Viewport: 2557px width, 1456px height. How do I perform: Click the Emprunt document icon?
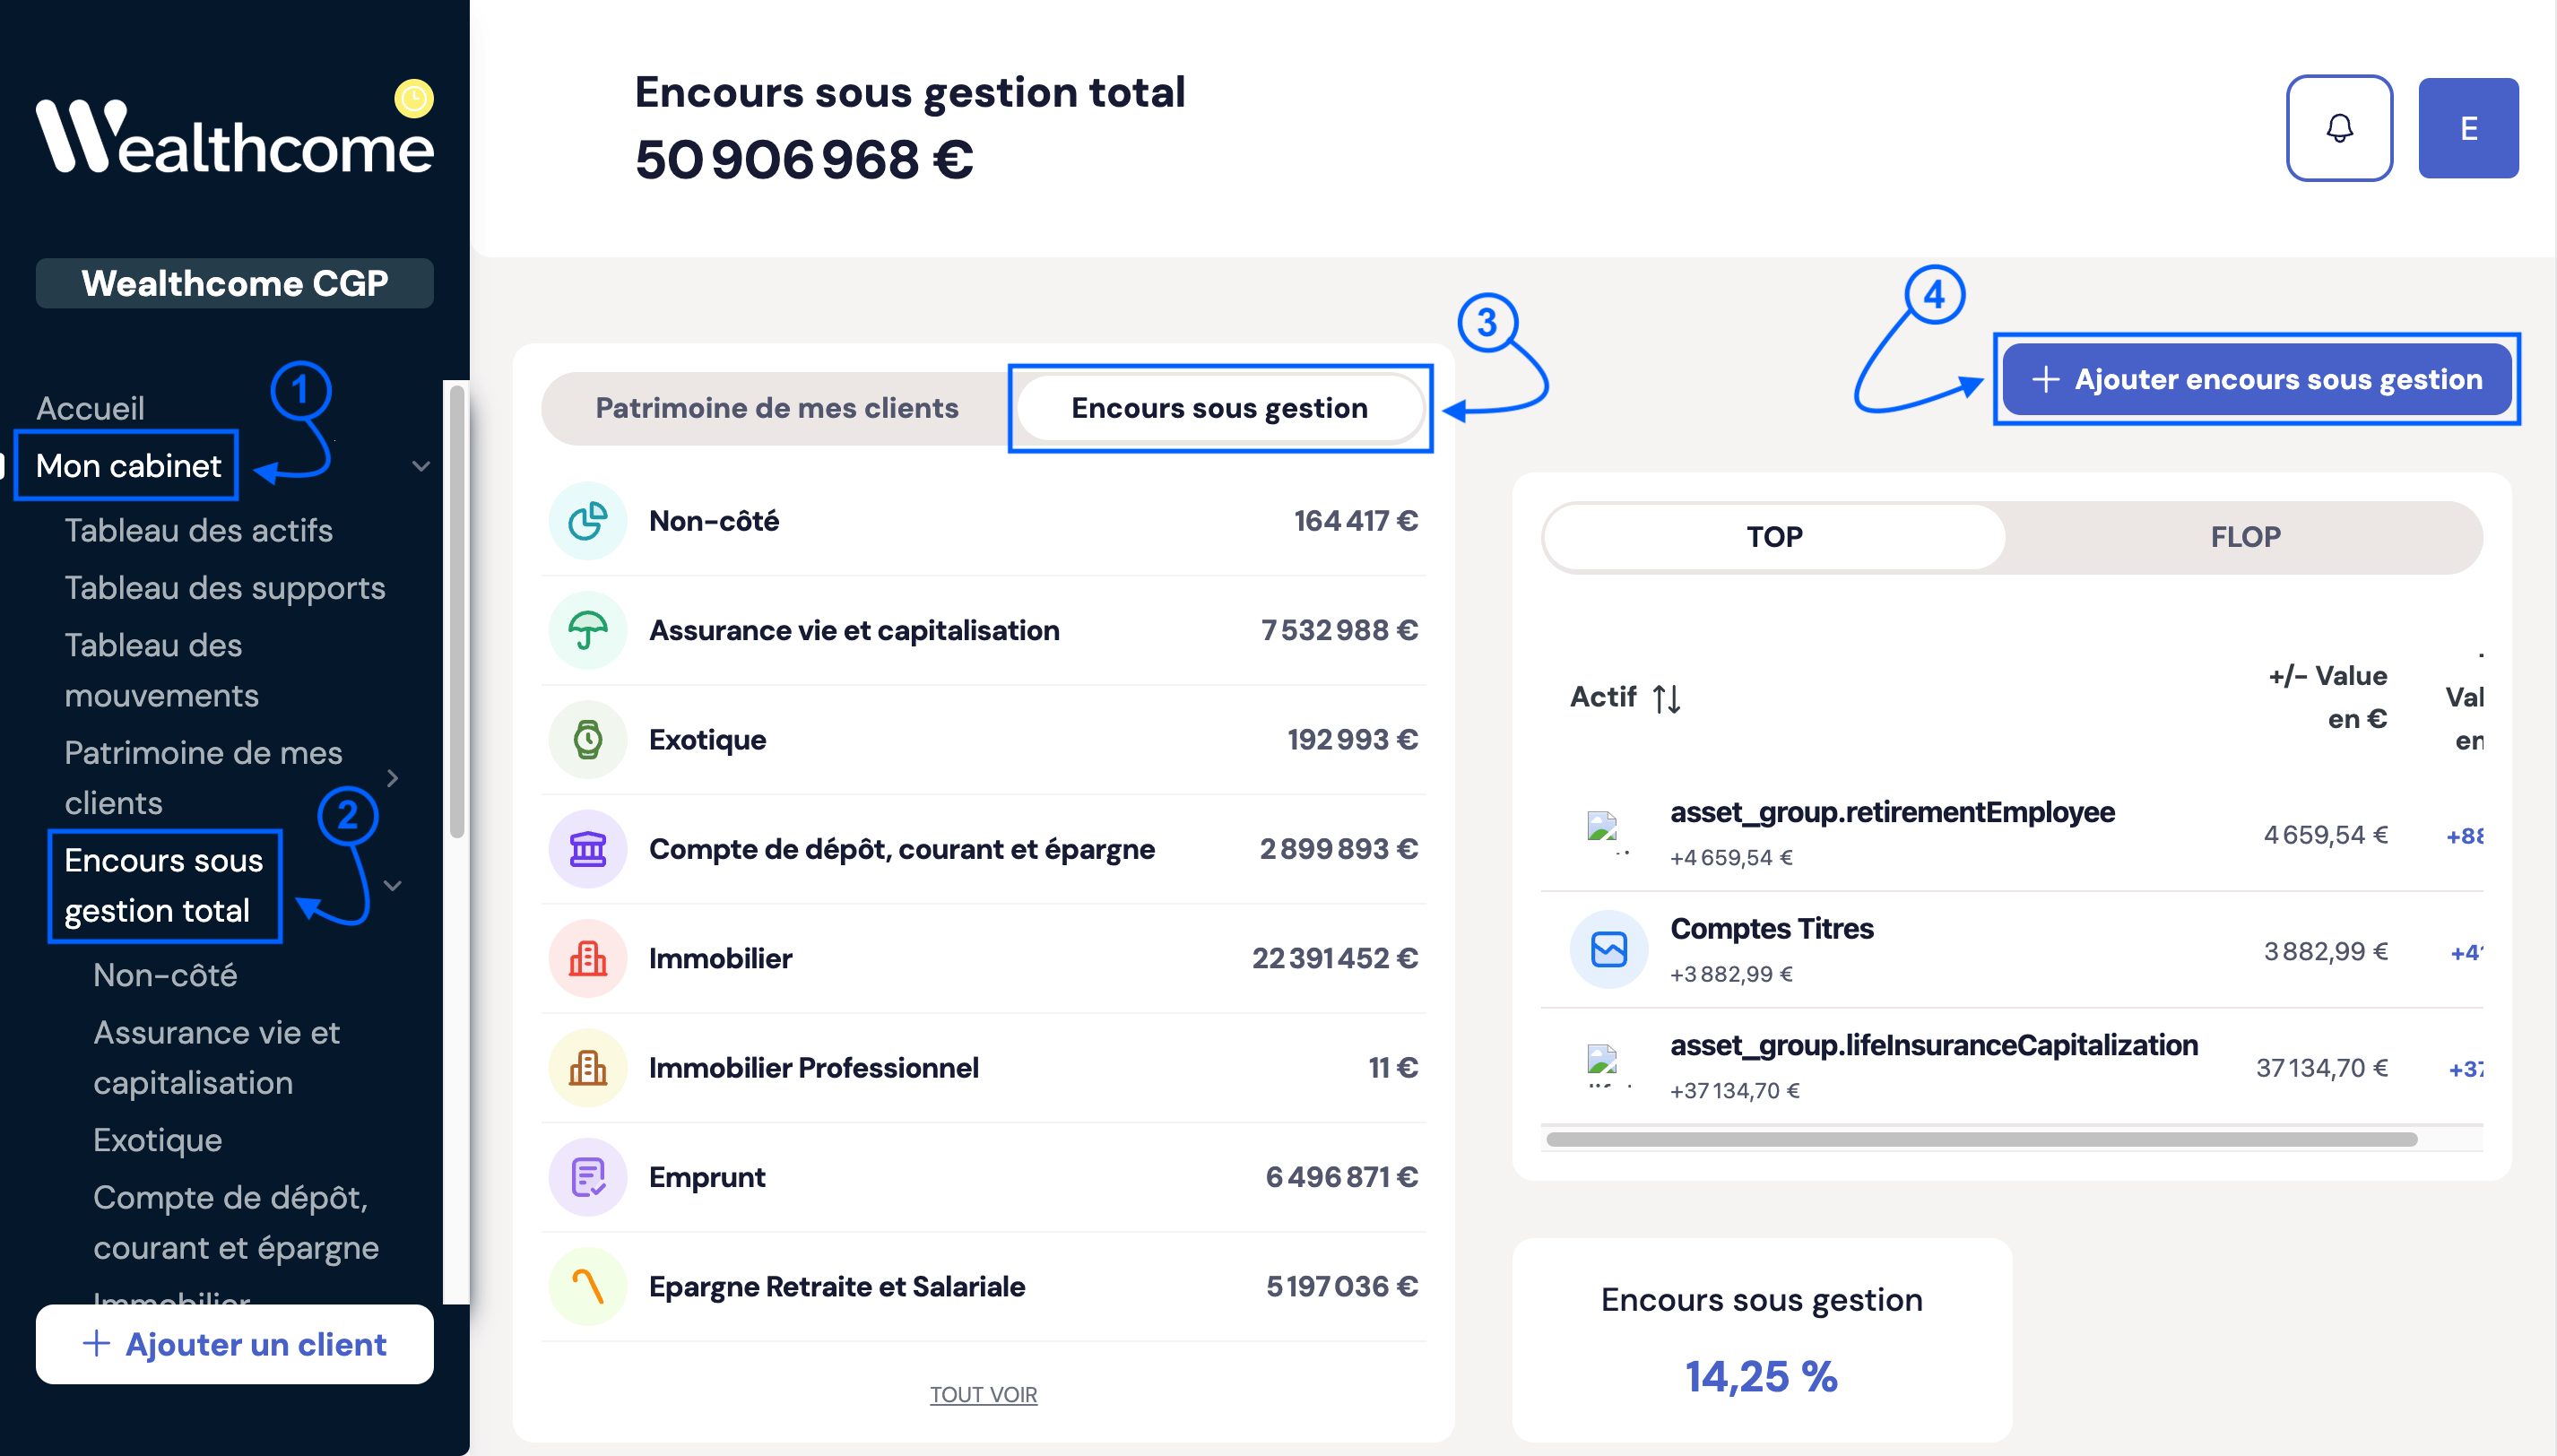click(x=587, y=1177)
